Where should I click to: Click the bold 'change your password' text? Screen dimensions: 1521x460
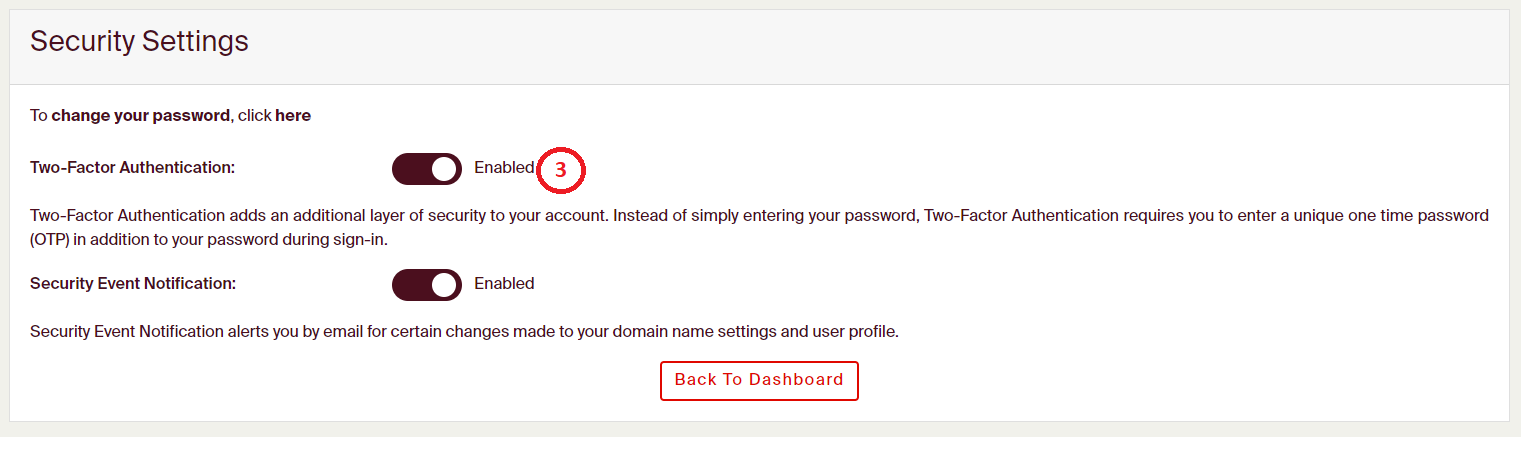pos(141,116)
